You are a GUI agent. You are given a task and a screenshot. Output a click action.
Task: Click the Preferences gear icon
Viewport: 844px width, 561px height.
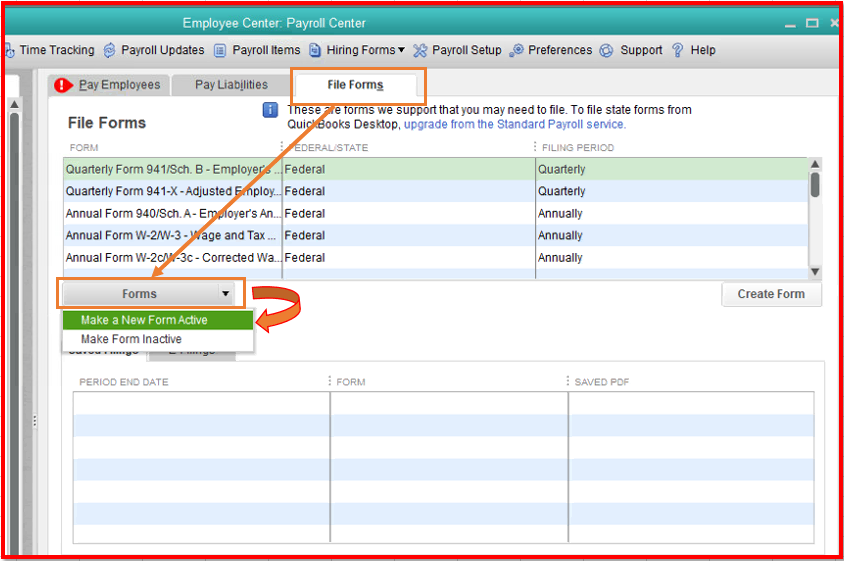tap(516, 50)
